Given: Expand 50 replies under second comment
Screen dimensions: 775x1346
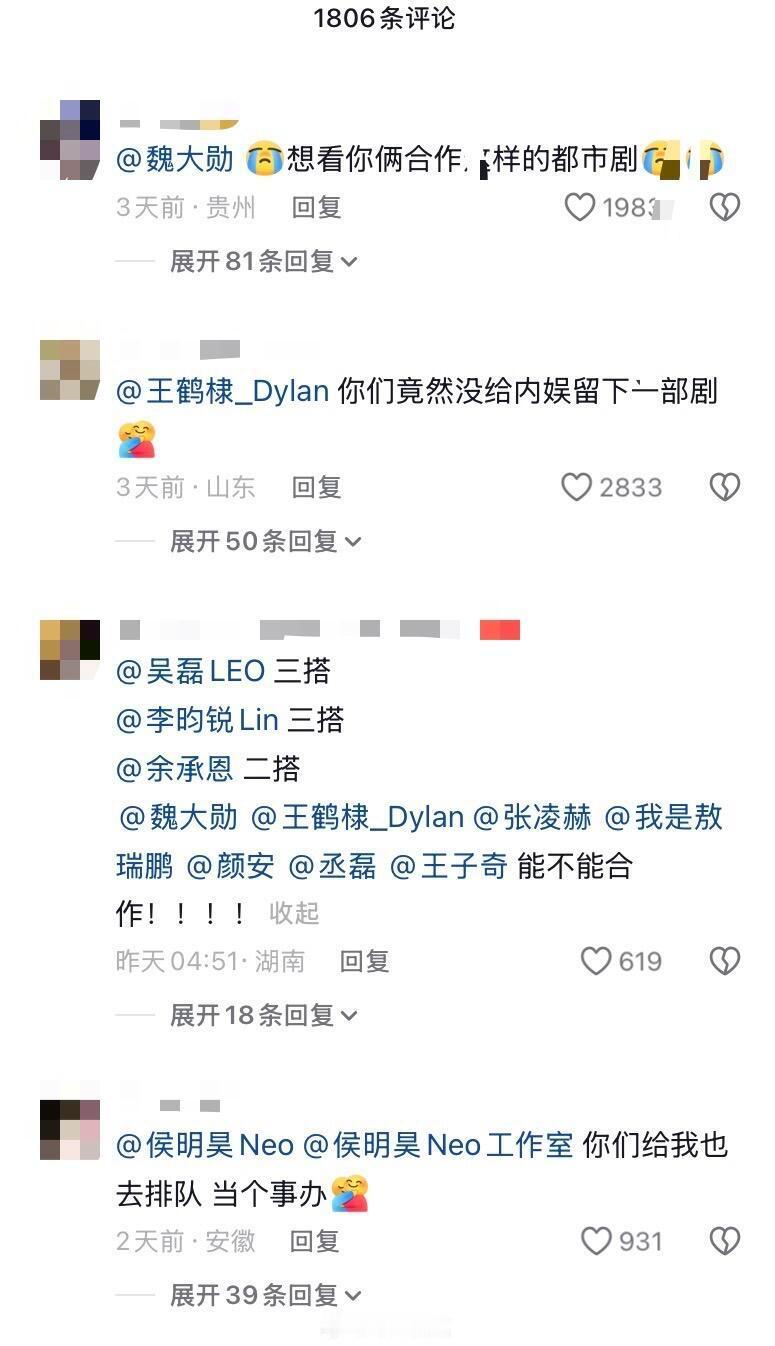Looking at the screenshot, I should click(x=265, y=541).
